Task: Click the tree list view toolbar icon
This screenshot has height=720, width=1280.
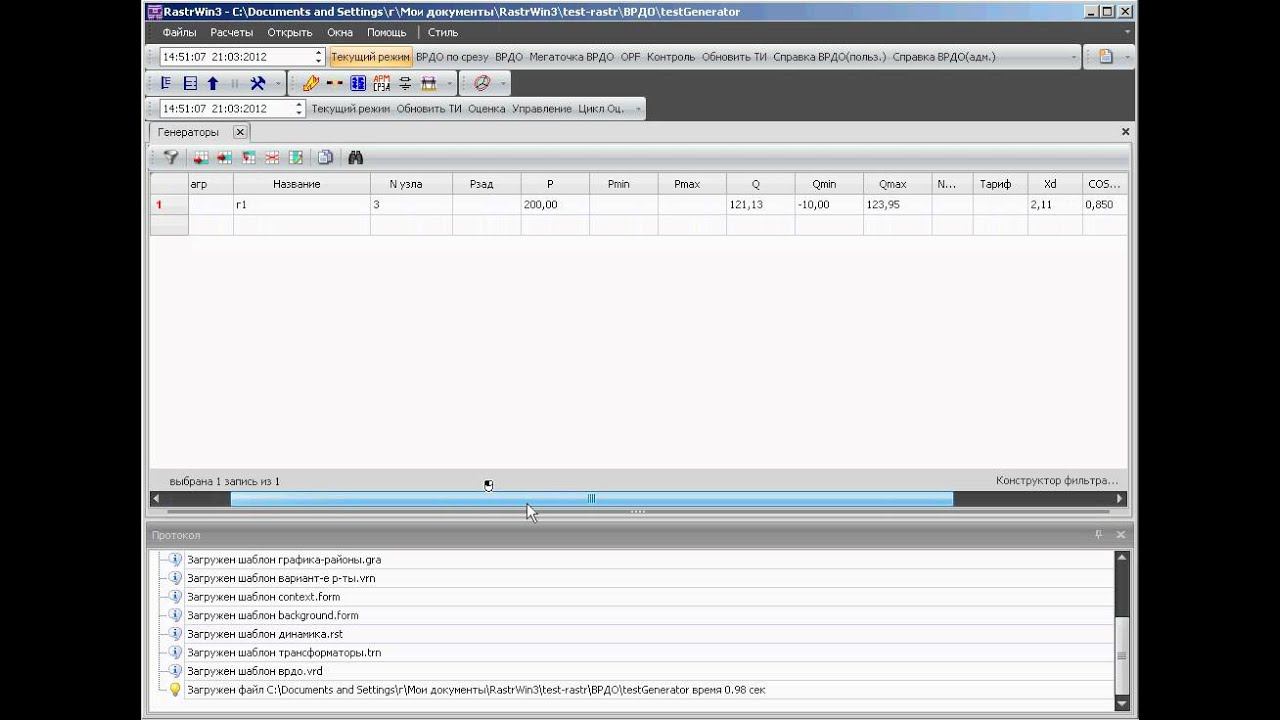Action: coord(166,84)
